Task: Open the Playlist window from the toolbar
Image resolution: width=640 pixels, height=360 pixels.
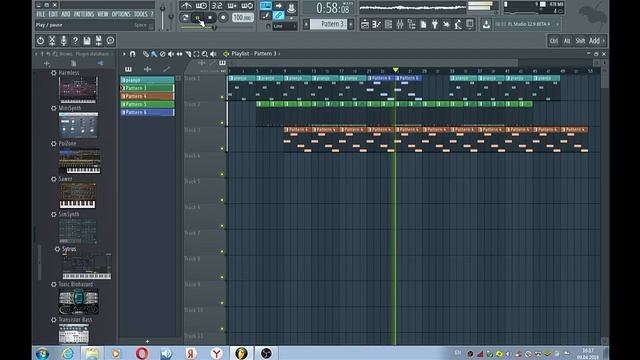Action: pyautogui.click(x=365, y=25)
